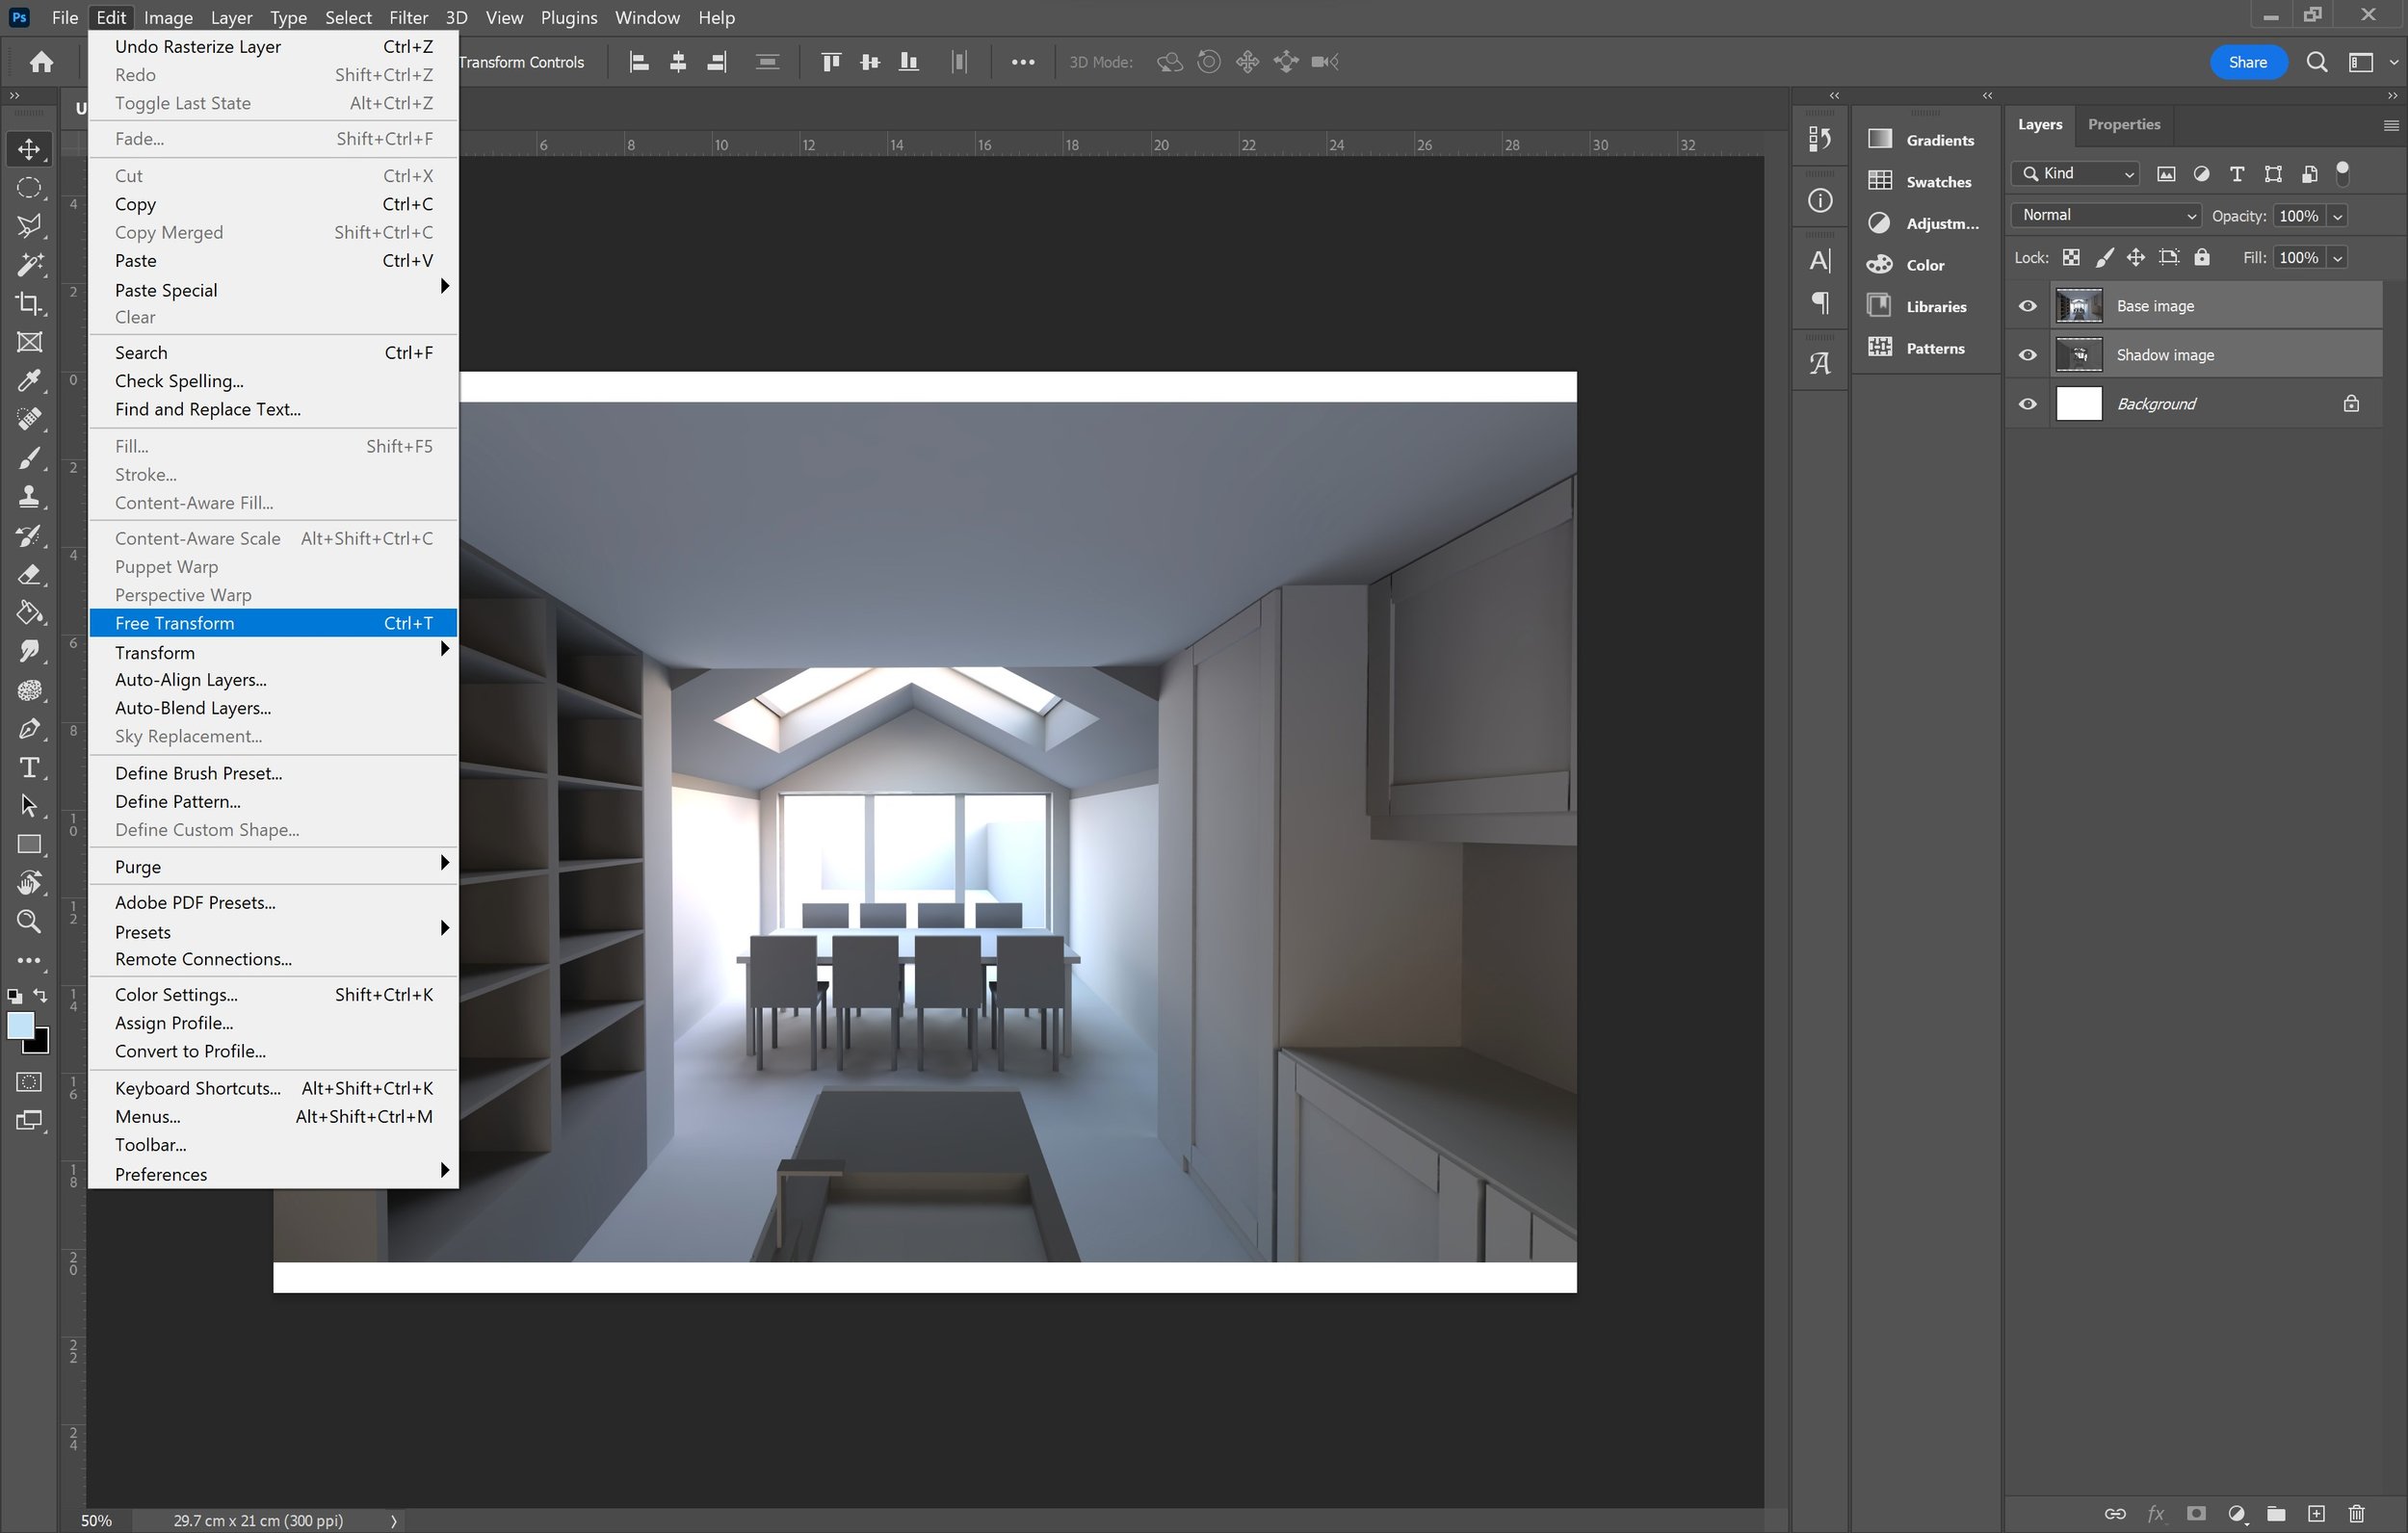Select the Crop tool

pyautogui.click(x=29, y=303)
